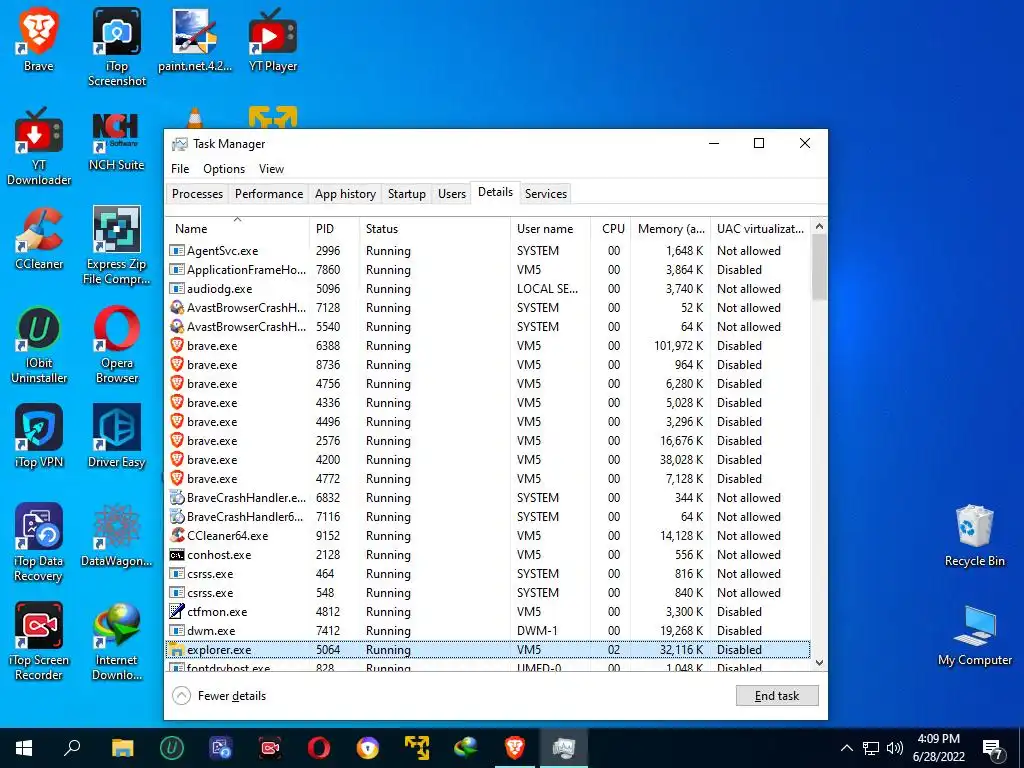
Task: Select the explorer.exe process row
Action: (x=488, y=650)
